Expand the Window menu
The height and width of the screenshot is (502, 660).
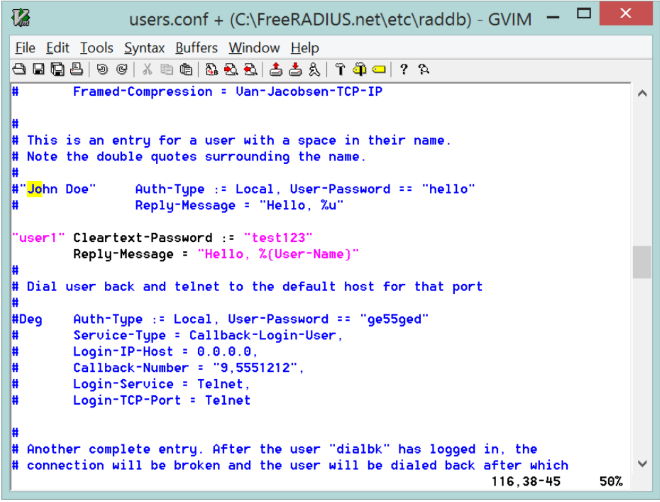(254, 47)
